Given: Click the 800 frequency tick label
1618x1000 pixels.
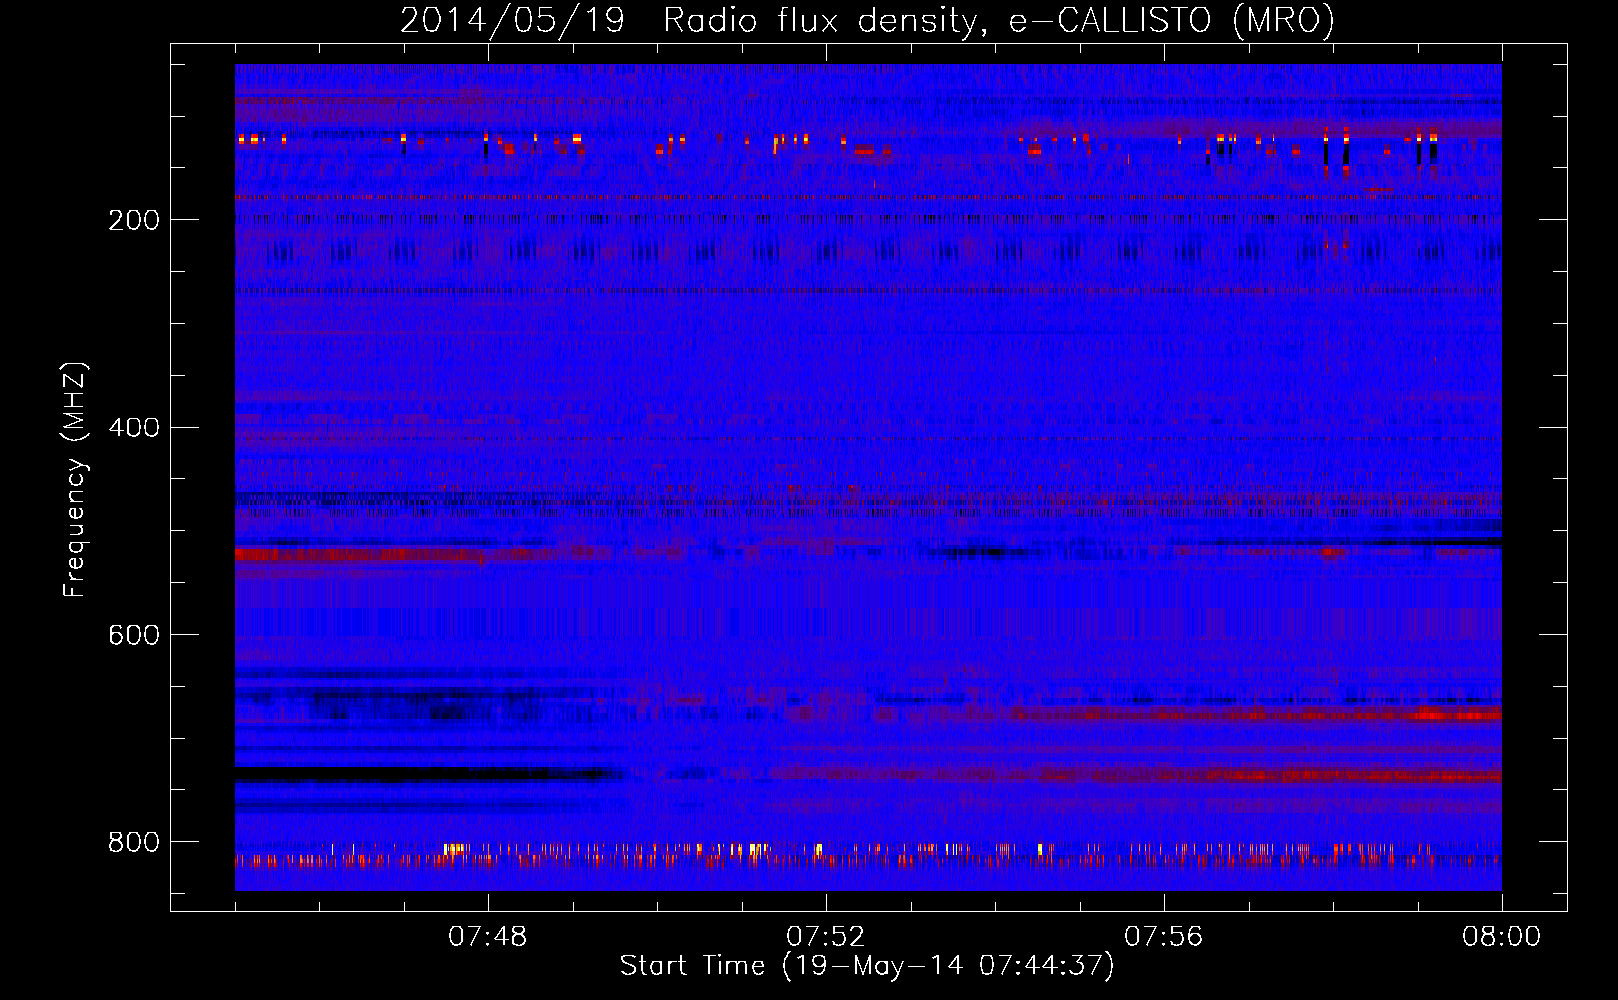Looking at the screenshot, I should coord(134,842).
